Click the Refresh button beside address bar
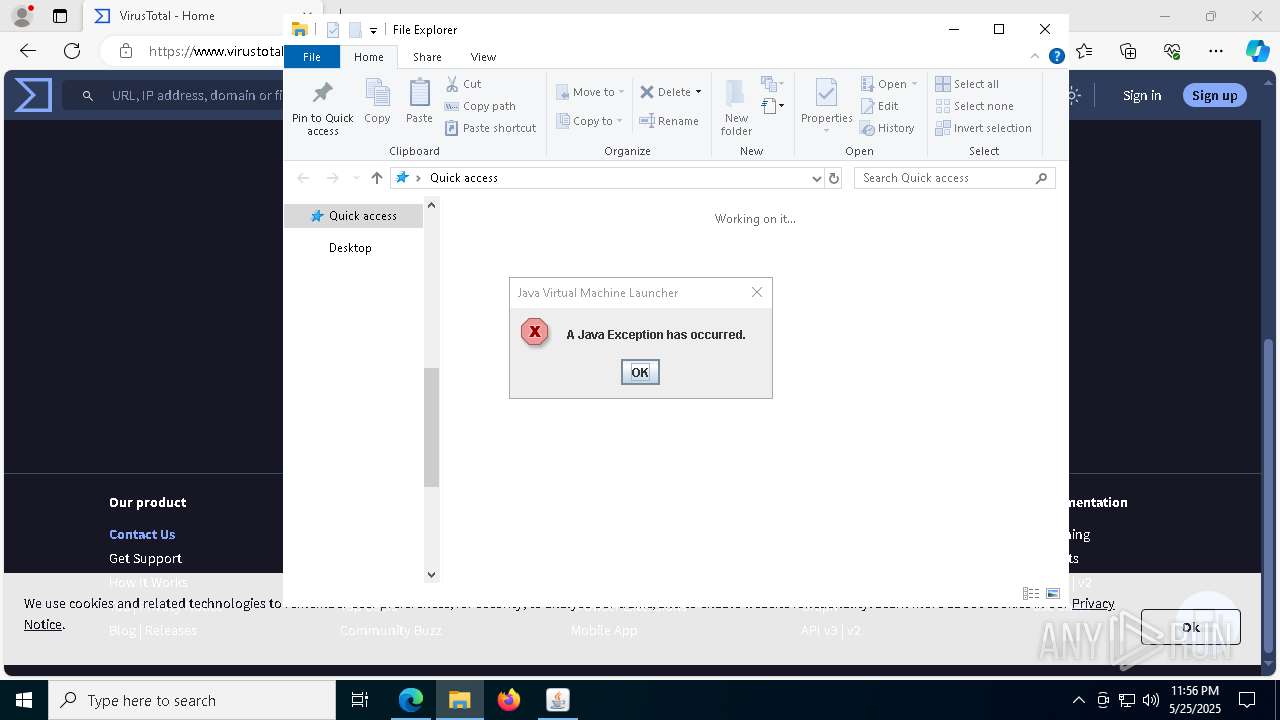1280x720 pixels. click(834, 178)
